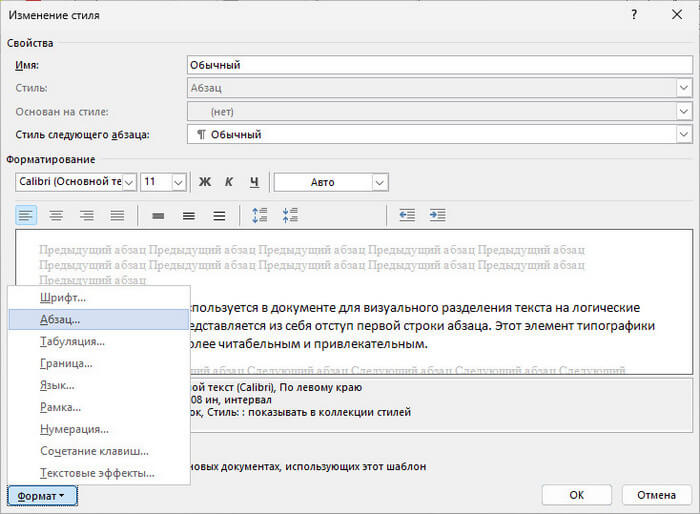Align paragraph text to the left

[26, 216]
